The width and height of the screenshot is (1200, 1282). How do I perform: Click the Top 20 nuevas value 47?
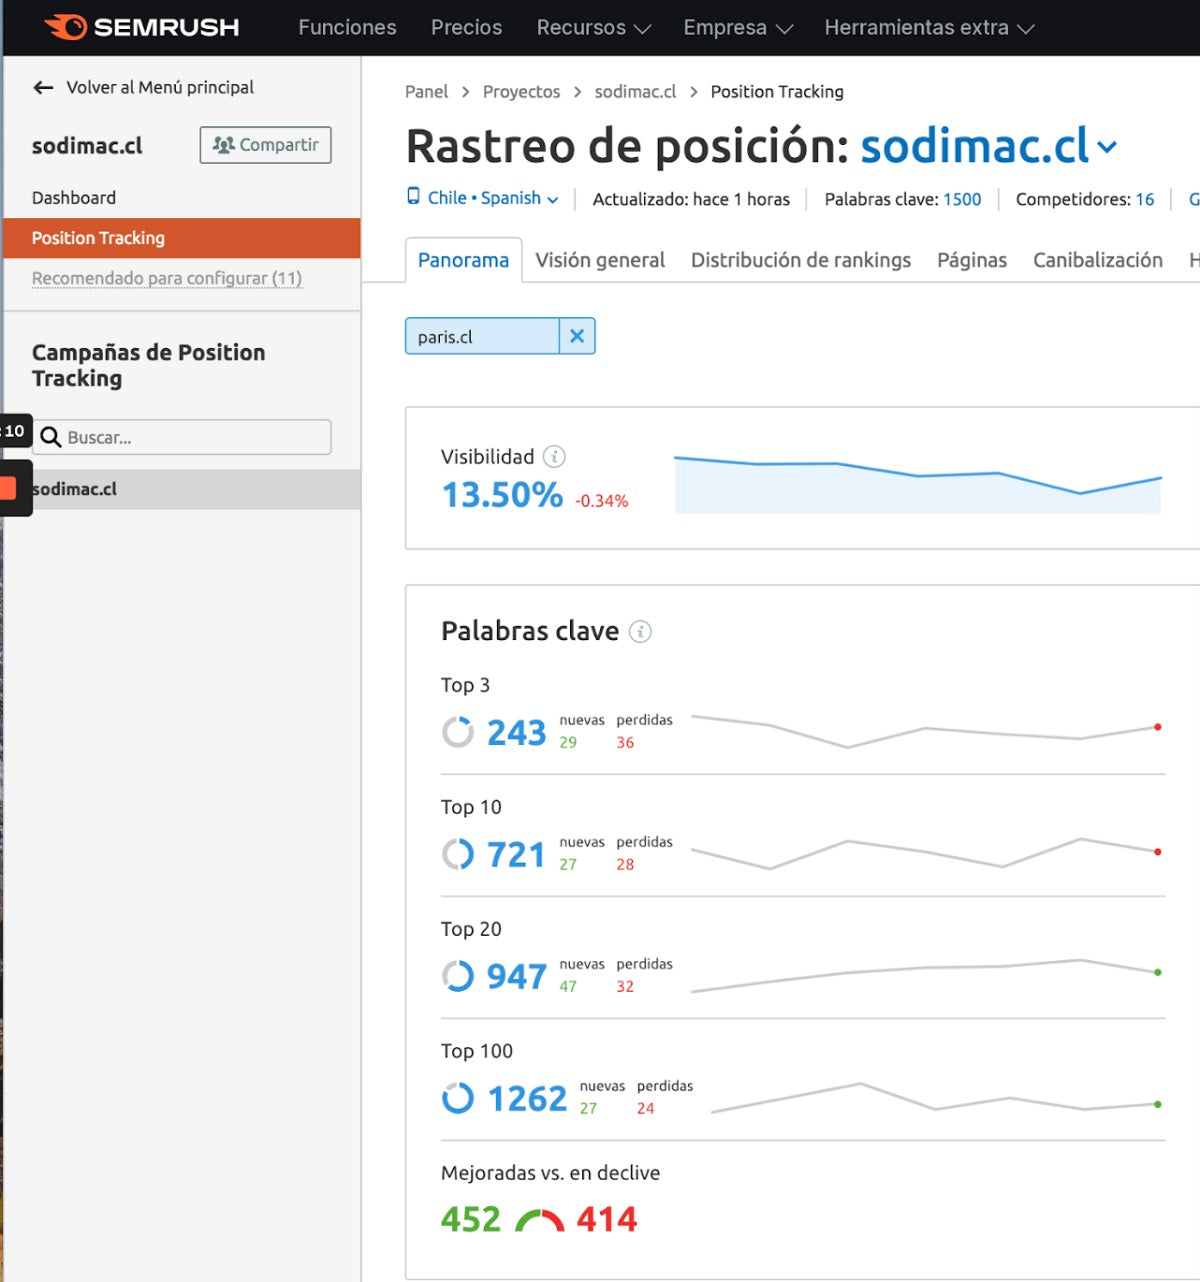[x=568, y=986]
